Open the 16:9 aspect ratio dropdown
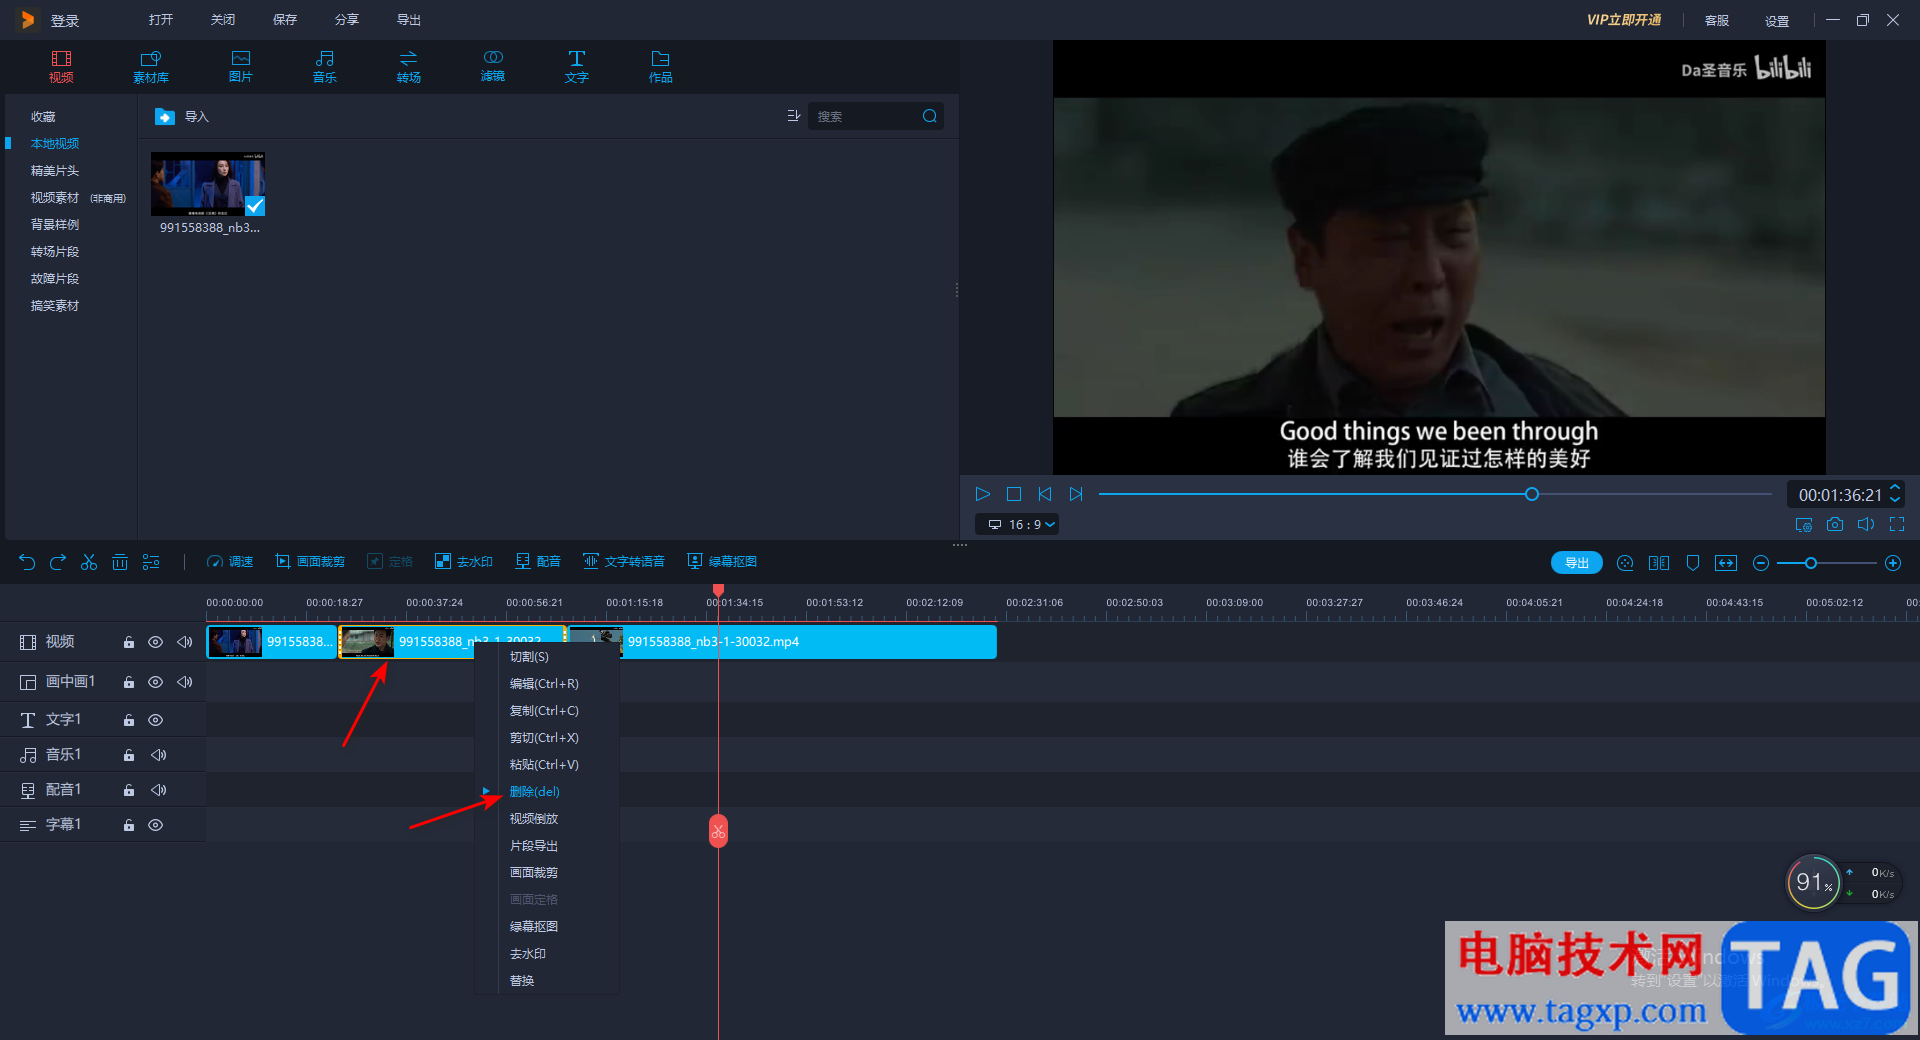Screen dimensions: 1920x1040 [x=1019, y=524]
